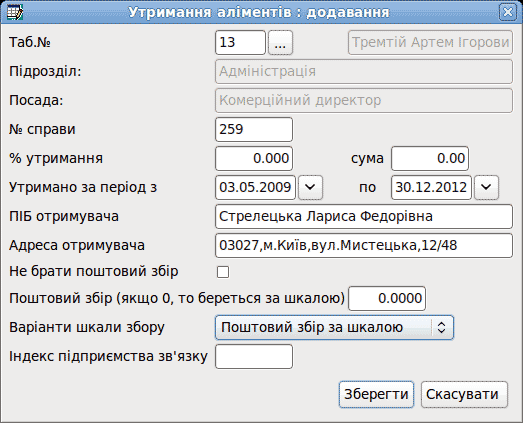The image size is (523, 423).
Task: Click the start date field 03.05.2009
Action: click(x=255, y=187)
